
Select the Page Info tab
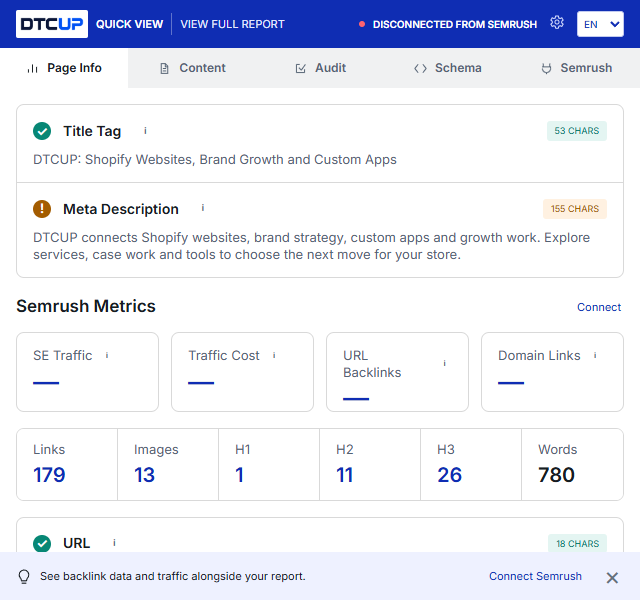[64, 68]
